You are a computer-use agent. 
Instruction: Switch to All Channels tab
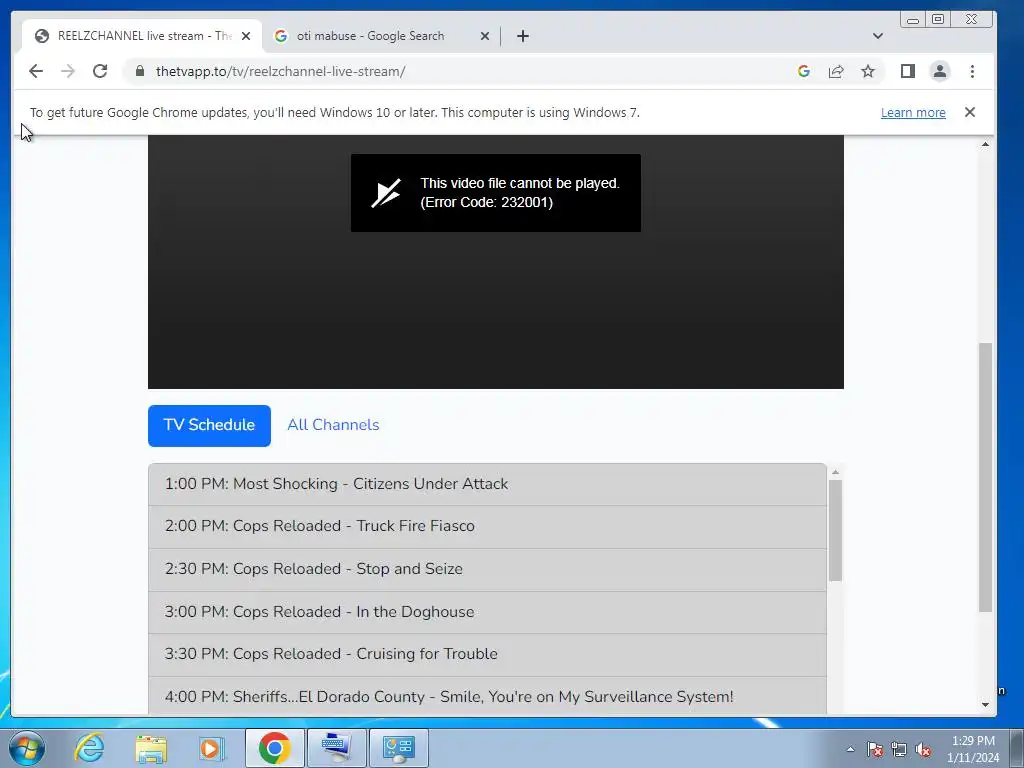(333, 425)
